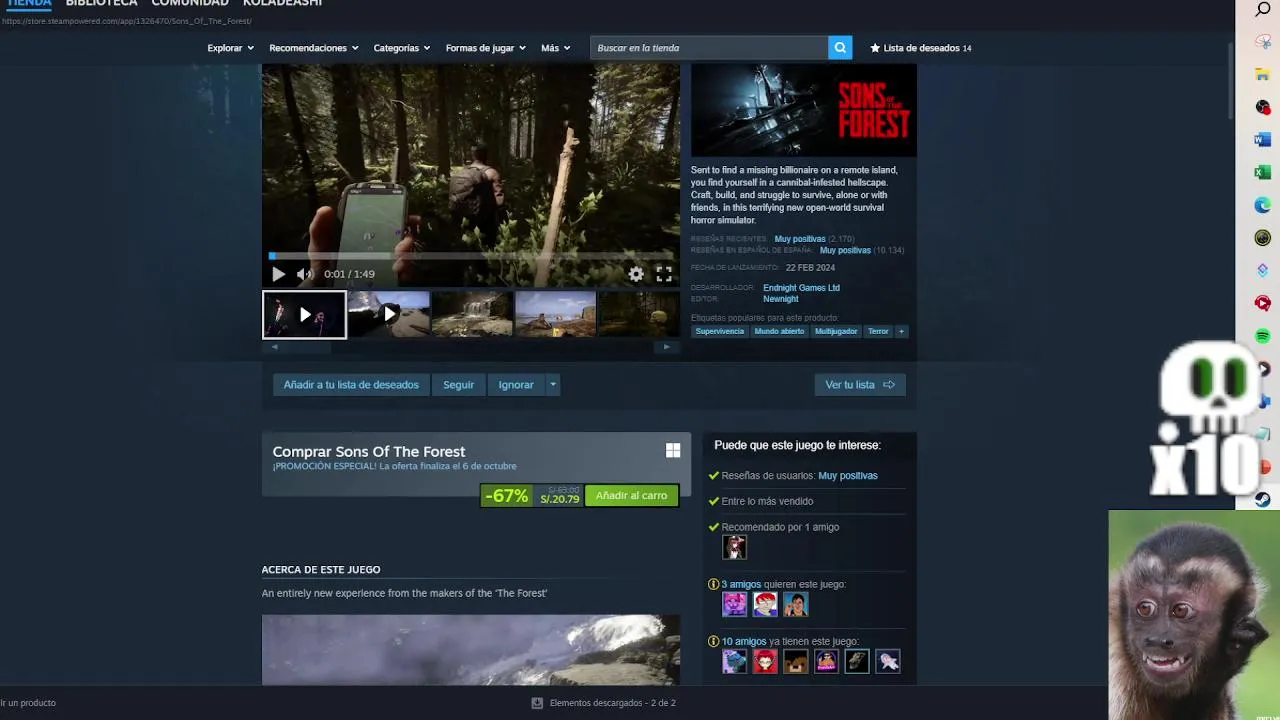Open trailer video settings gear
The image size is (1280, 720).
[636, 274]
